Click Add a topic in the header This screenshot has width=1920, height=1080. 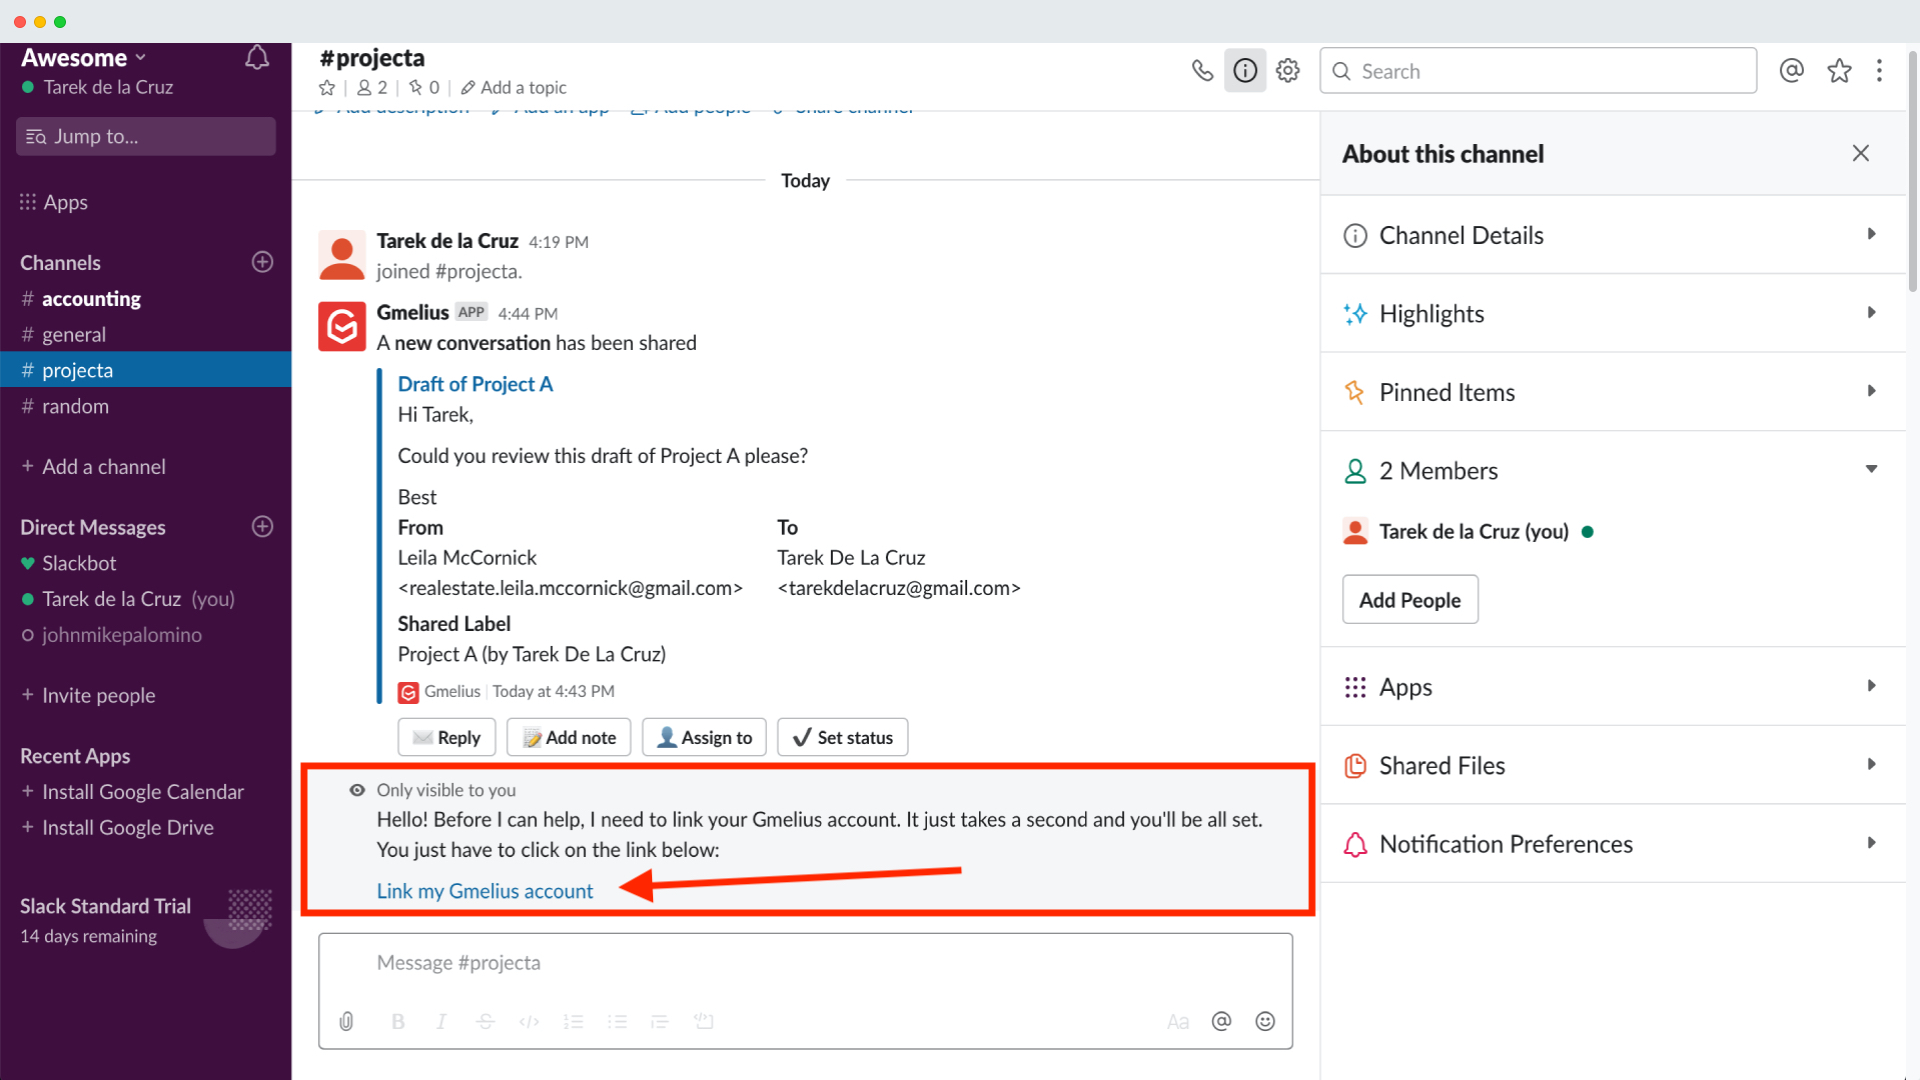point(513,88)
